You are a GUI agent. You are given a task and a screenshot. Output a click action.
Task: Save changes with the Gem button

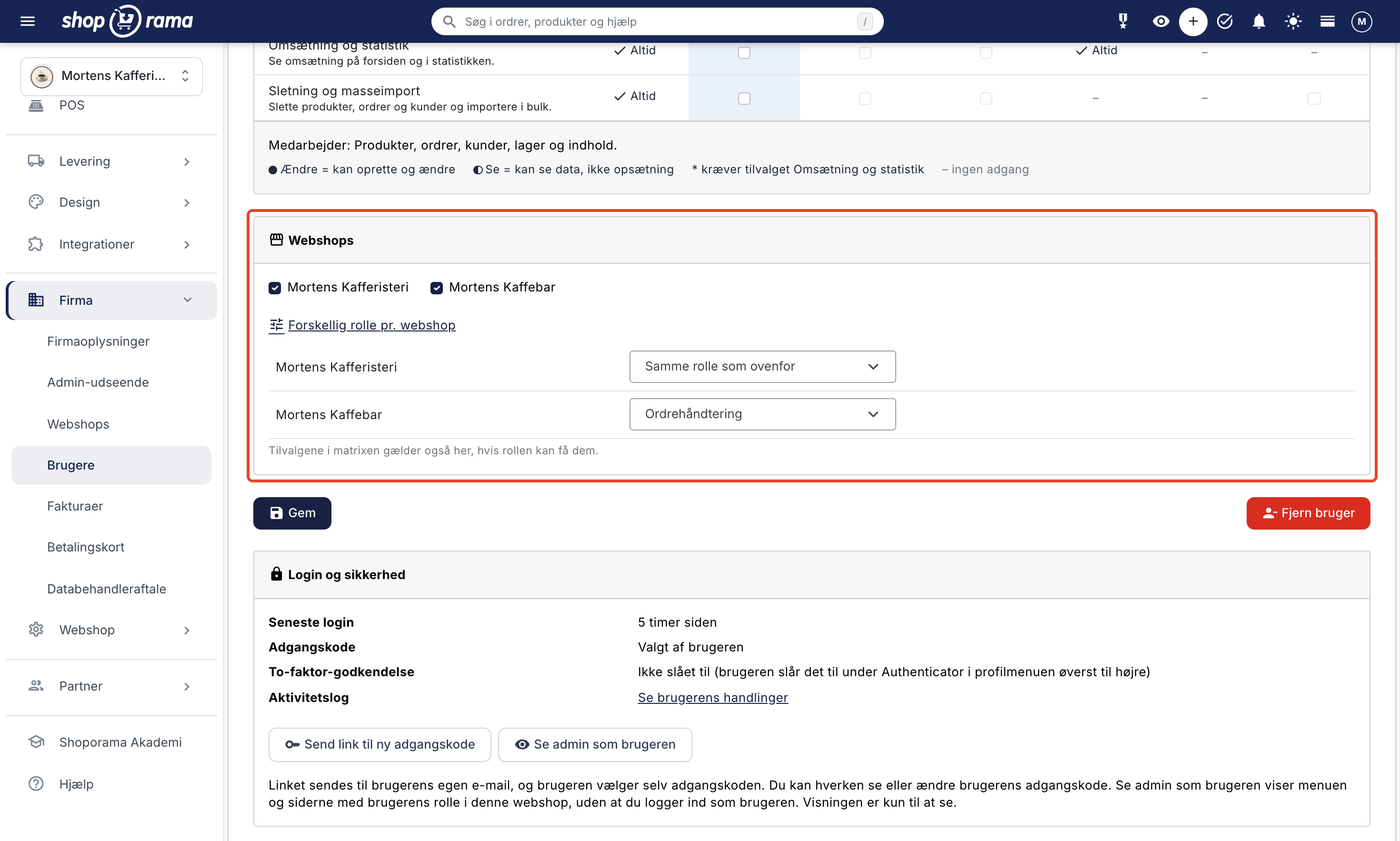coord(292,513)
